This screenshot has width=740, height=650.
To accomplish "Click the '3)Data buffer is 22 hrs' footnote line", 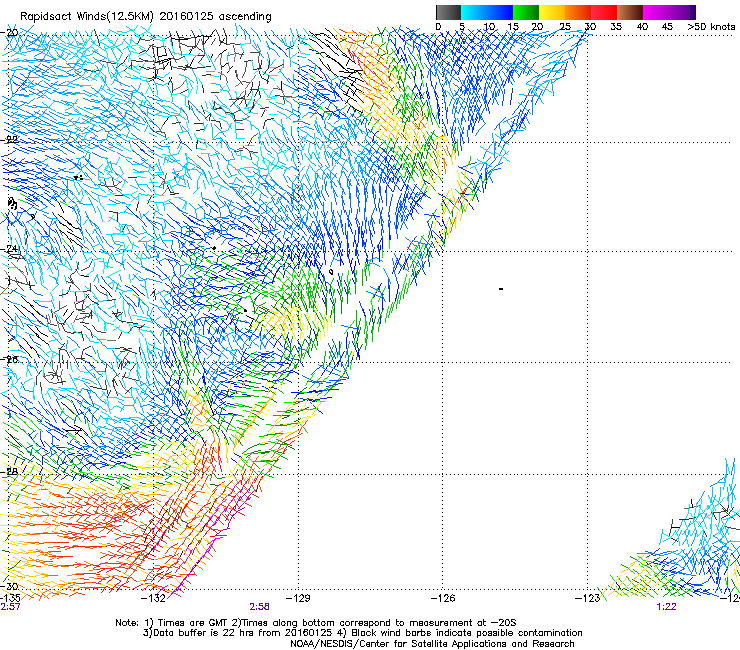I will (363, 633).
